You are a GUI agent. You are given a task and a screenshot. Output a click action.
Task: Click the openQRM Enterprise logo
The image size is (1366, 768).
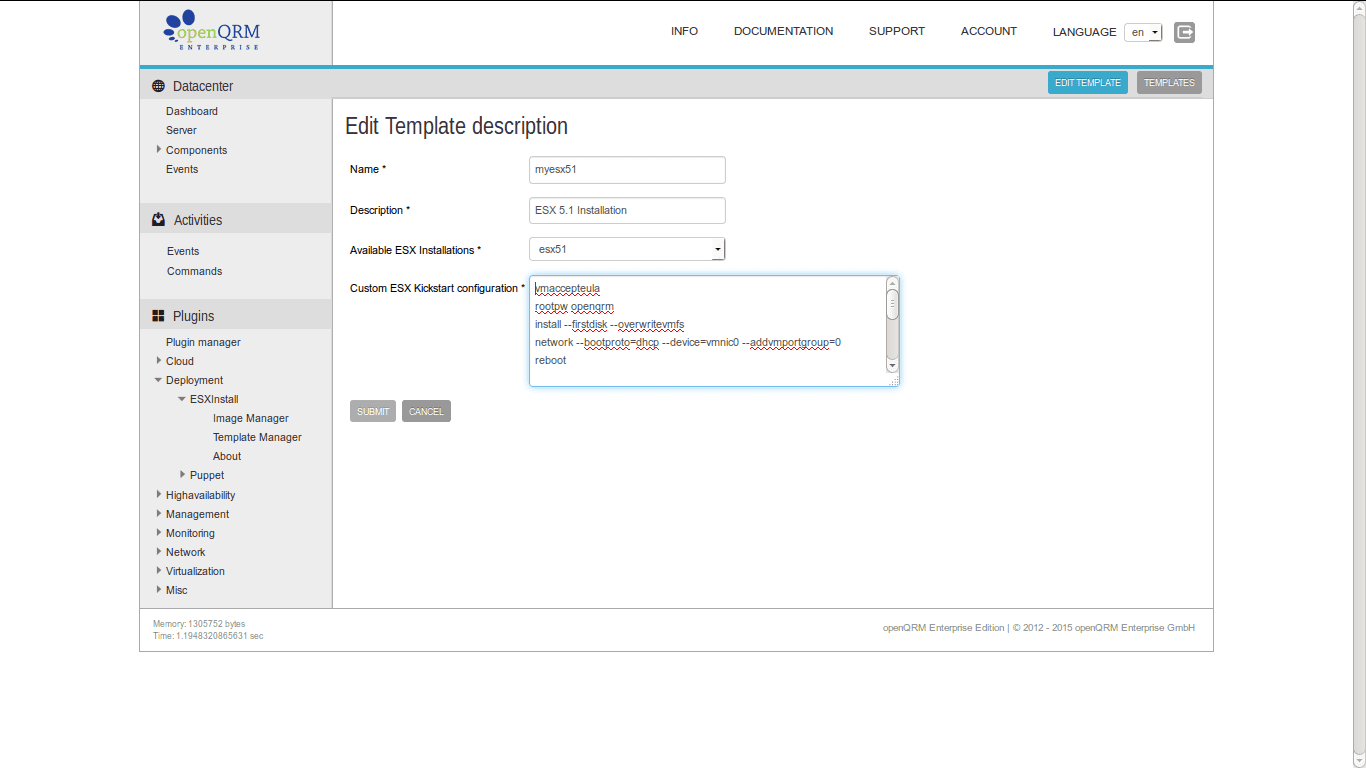coord(212,31)
